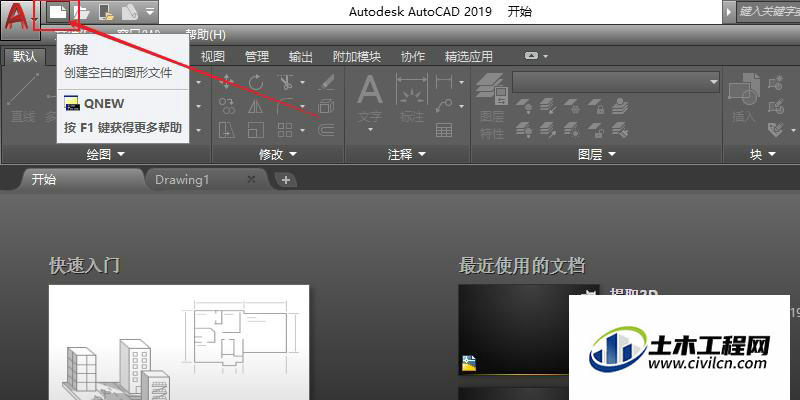Click the Thaw All Layers icon
This screenshot has height=400, width=800.
tap(572, 130)
